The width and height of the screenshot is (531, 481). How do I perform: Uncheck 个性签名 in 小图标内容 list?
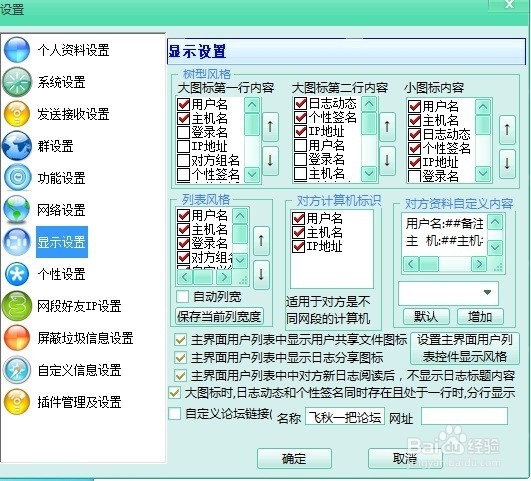pyautogui.click(x=415, y=148)
